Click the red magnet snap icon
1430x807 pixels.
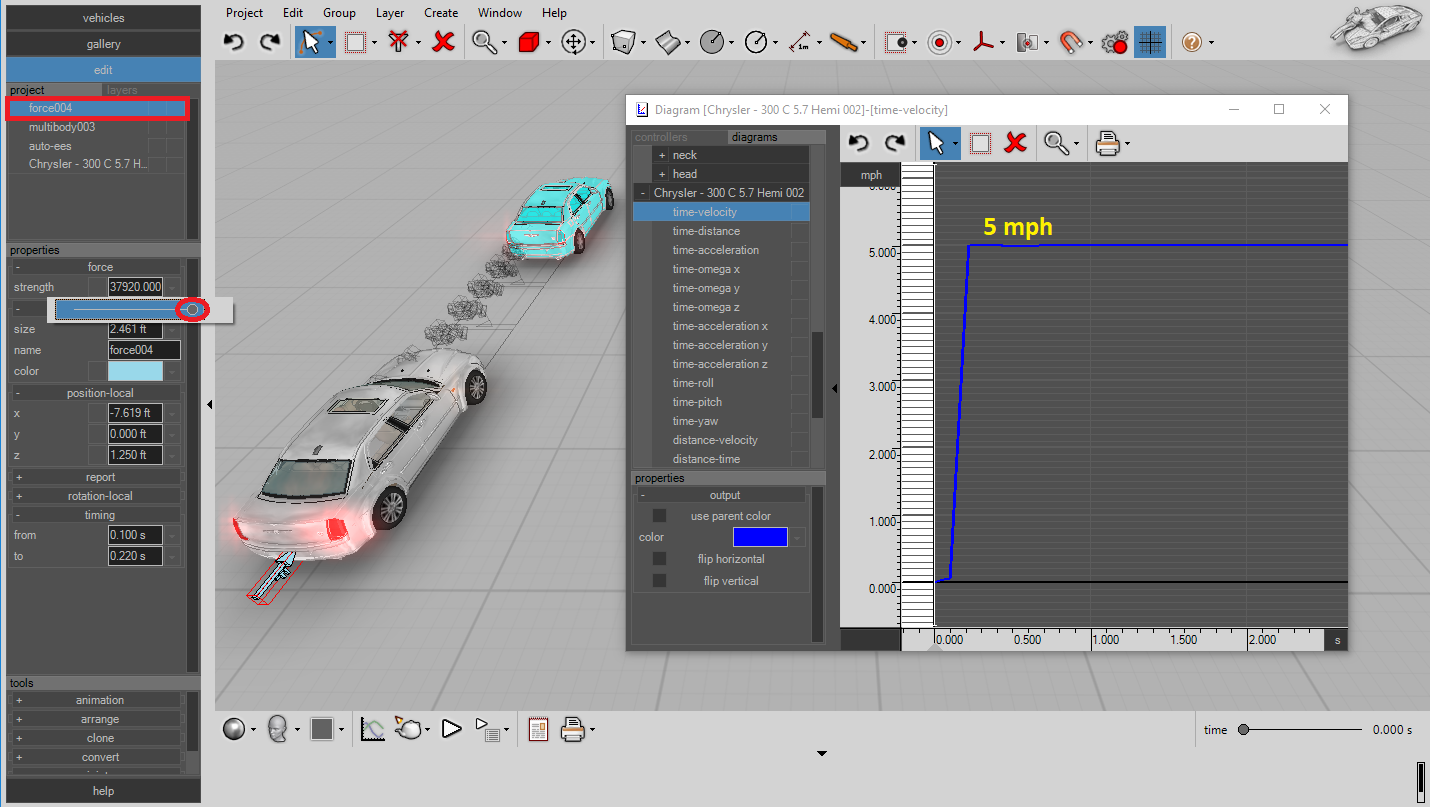1071,42
